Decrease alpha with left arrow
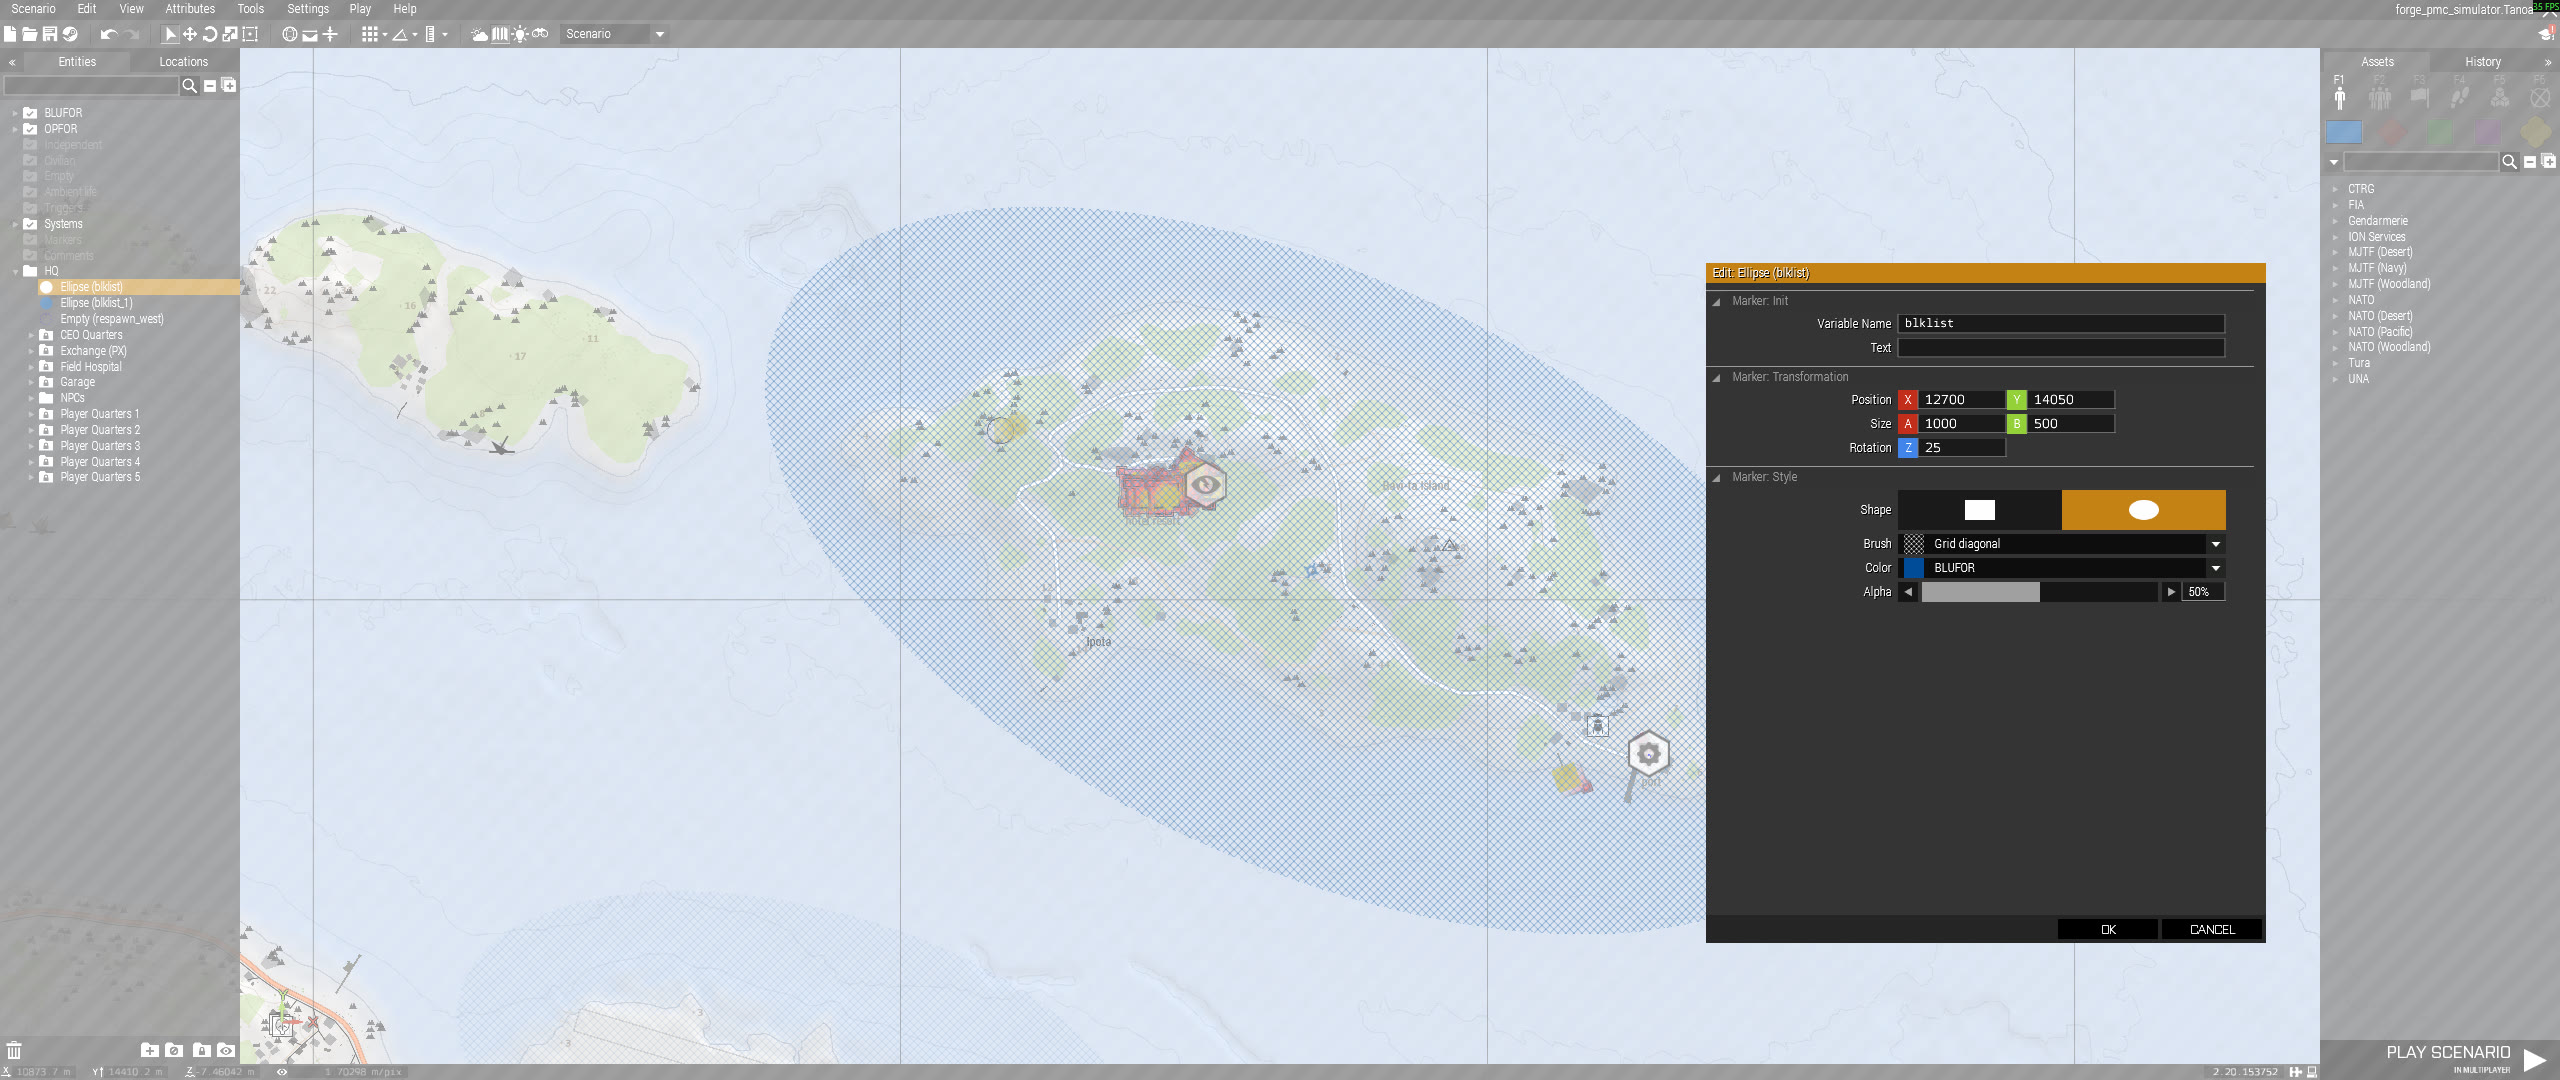 coord(1909,592)
